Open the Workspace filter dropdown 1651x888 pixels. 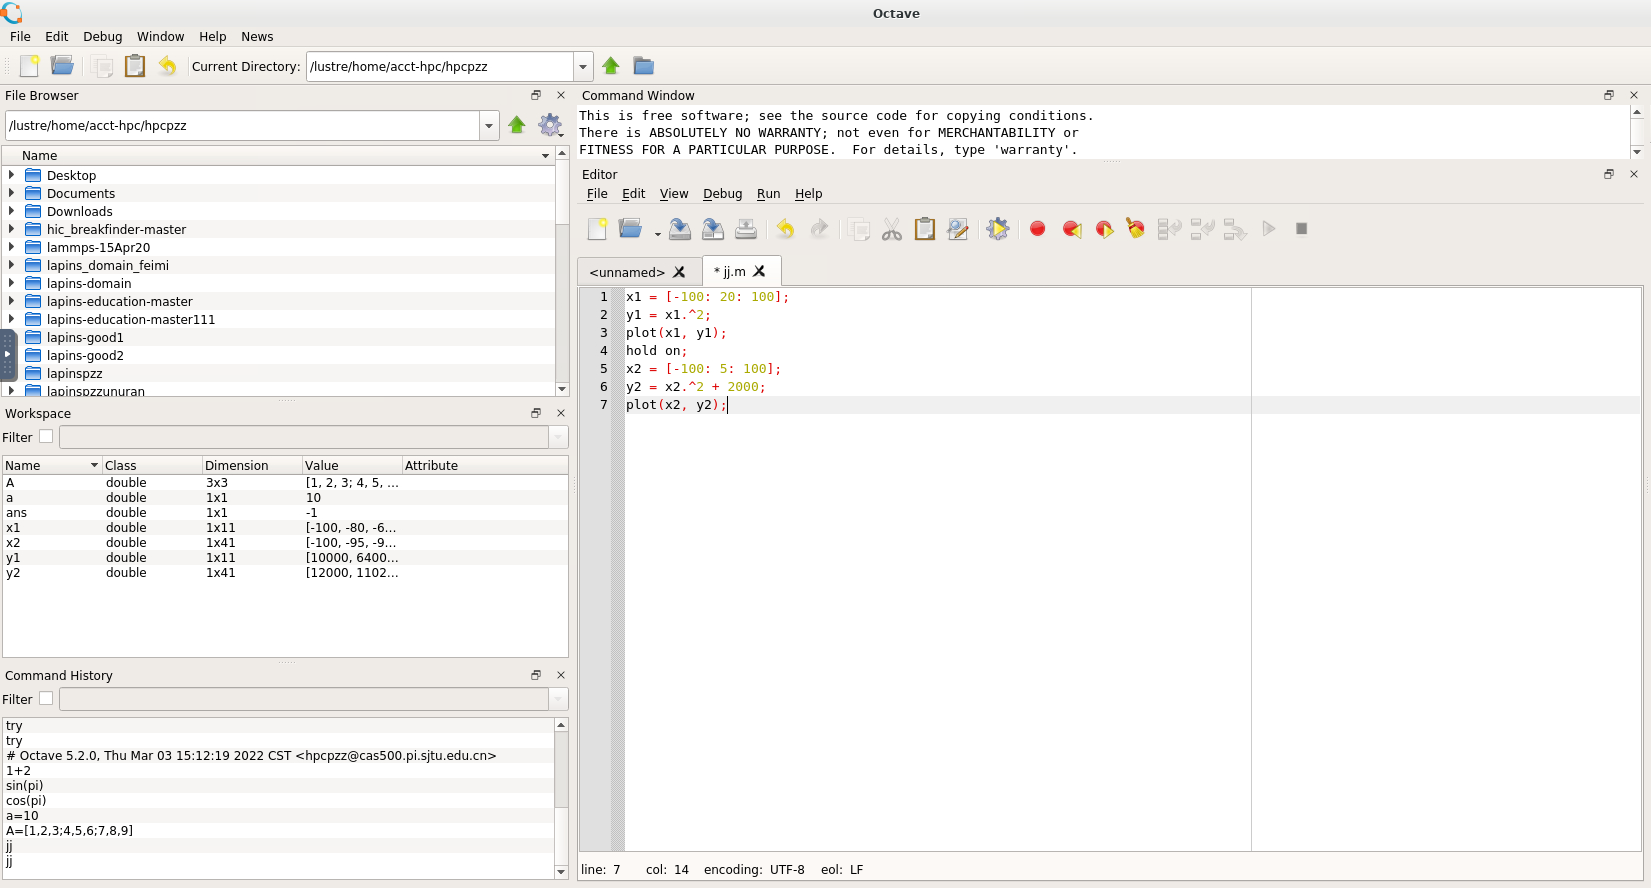[x=558, y=437]
